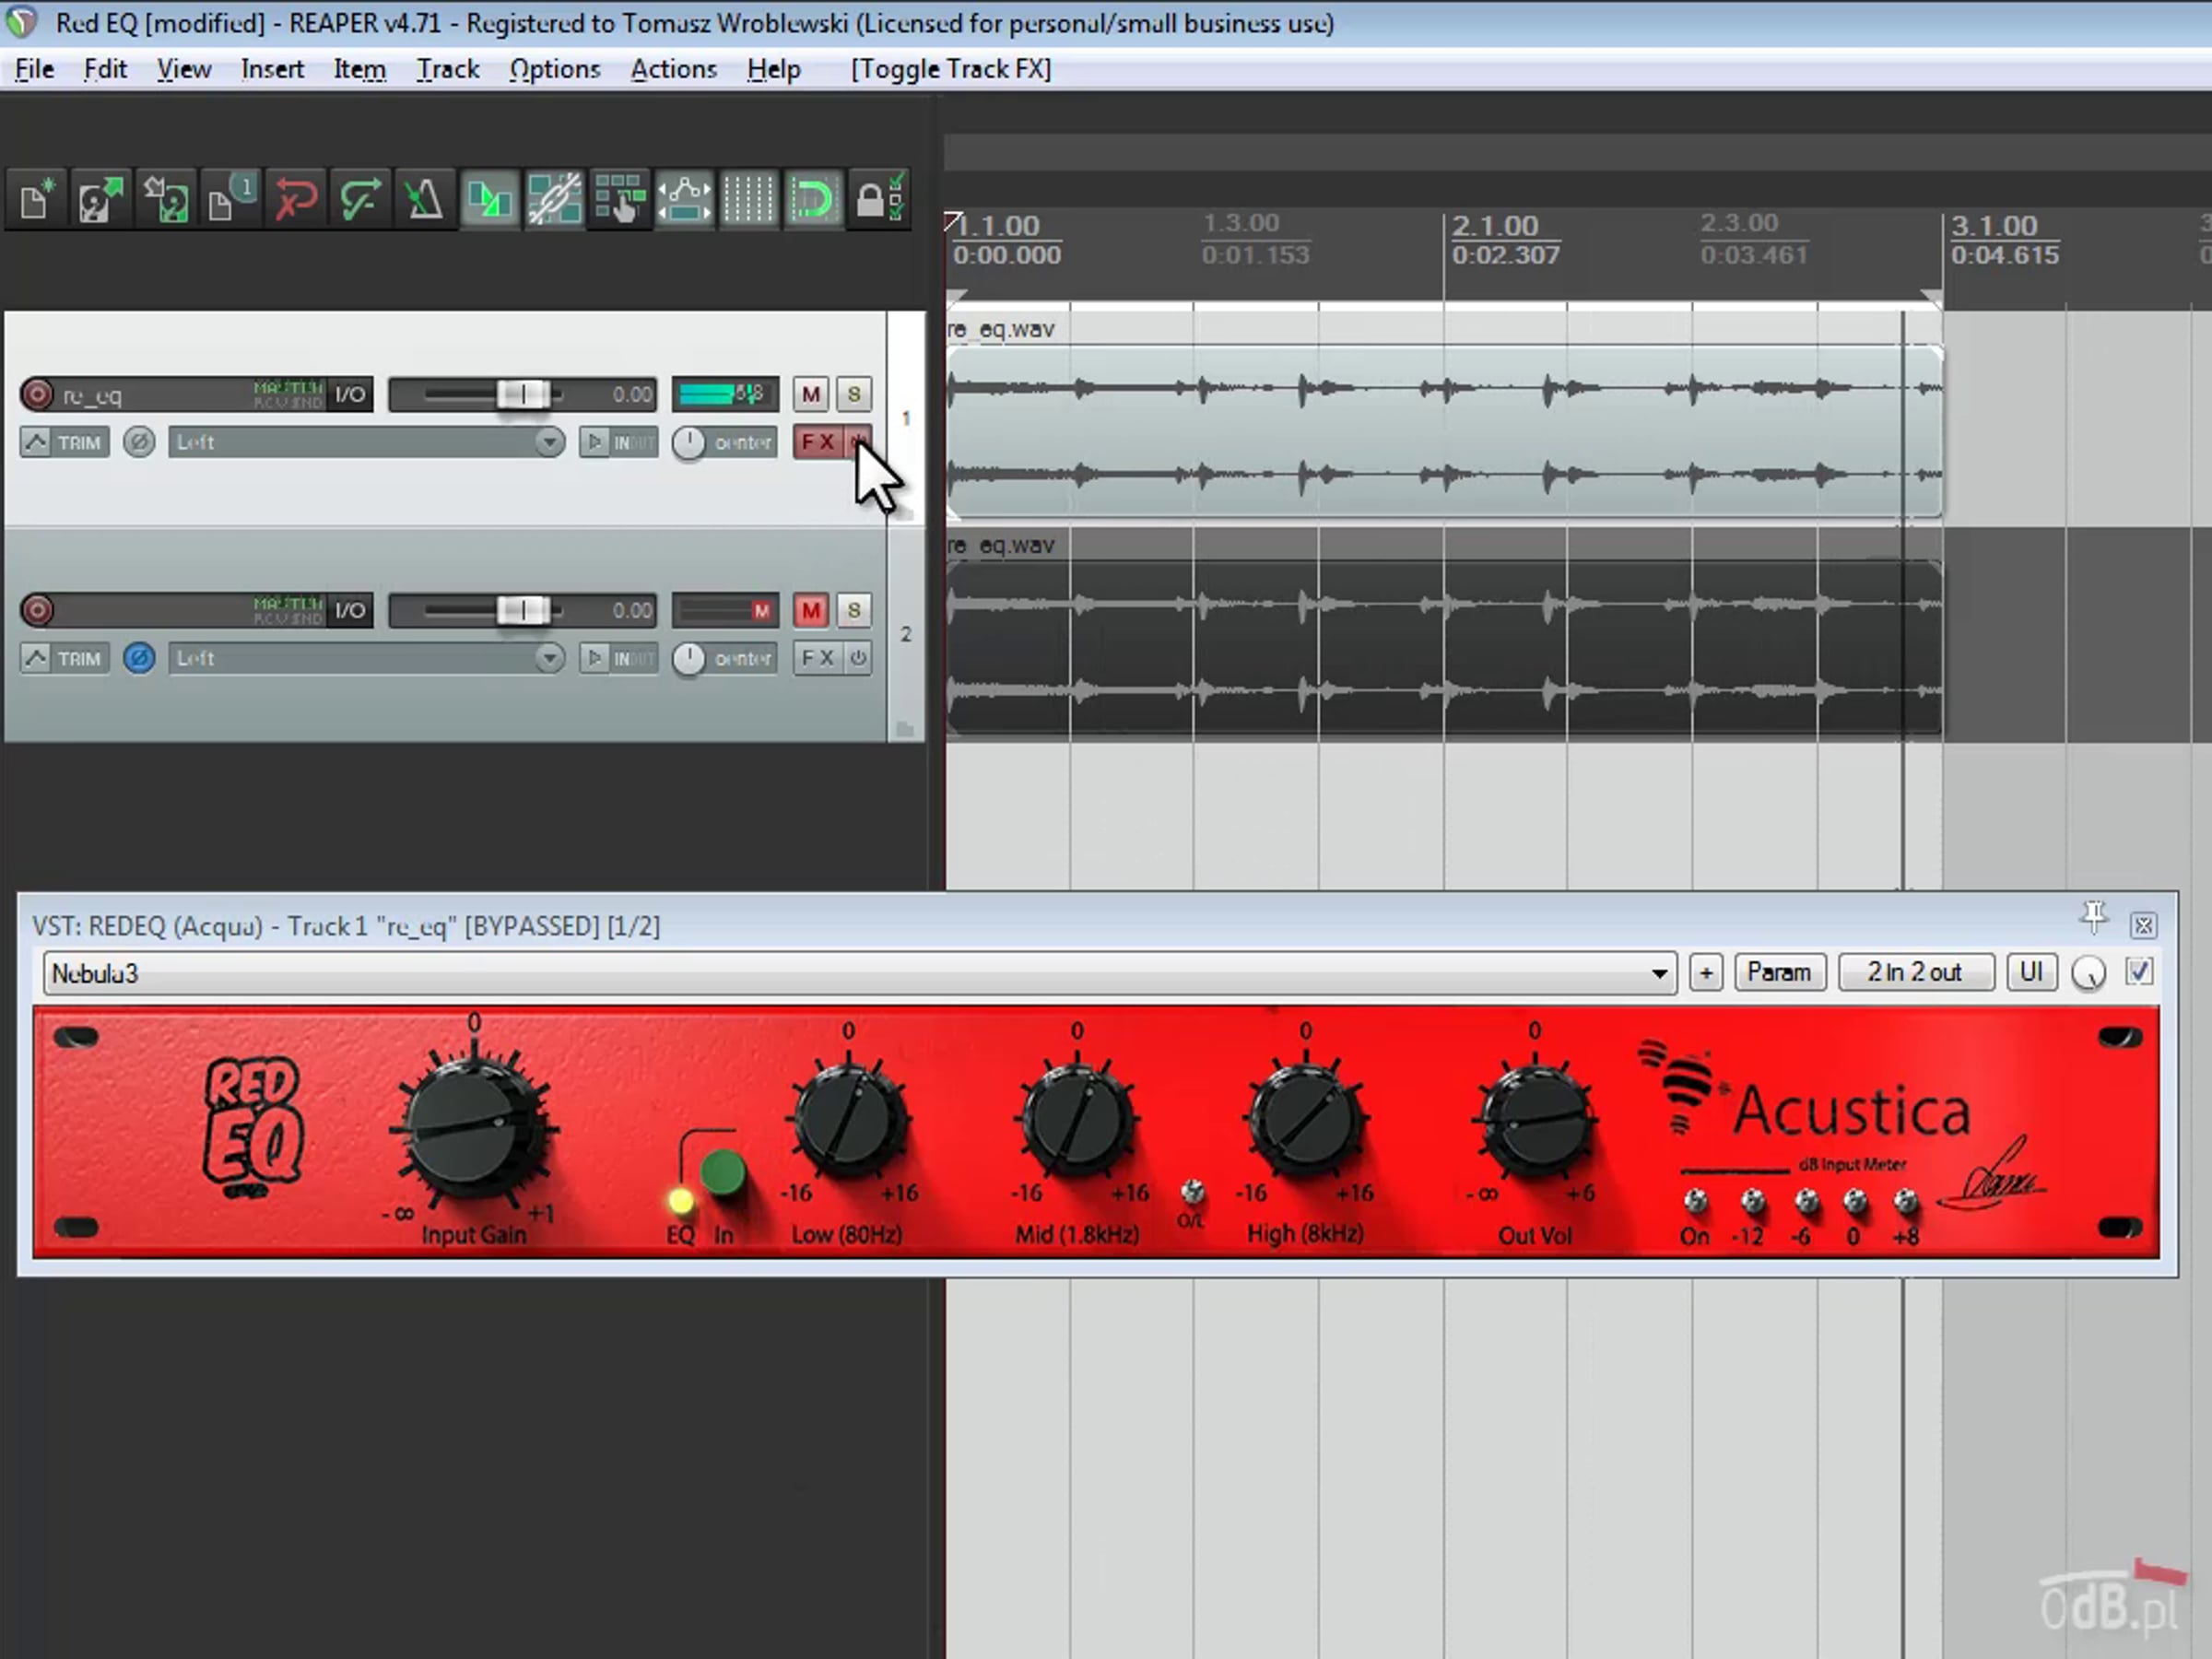Open FX chain on track 2
This screenshot has height=1659, width=2212.
[x=818, y=658]
